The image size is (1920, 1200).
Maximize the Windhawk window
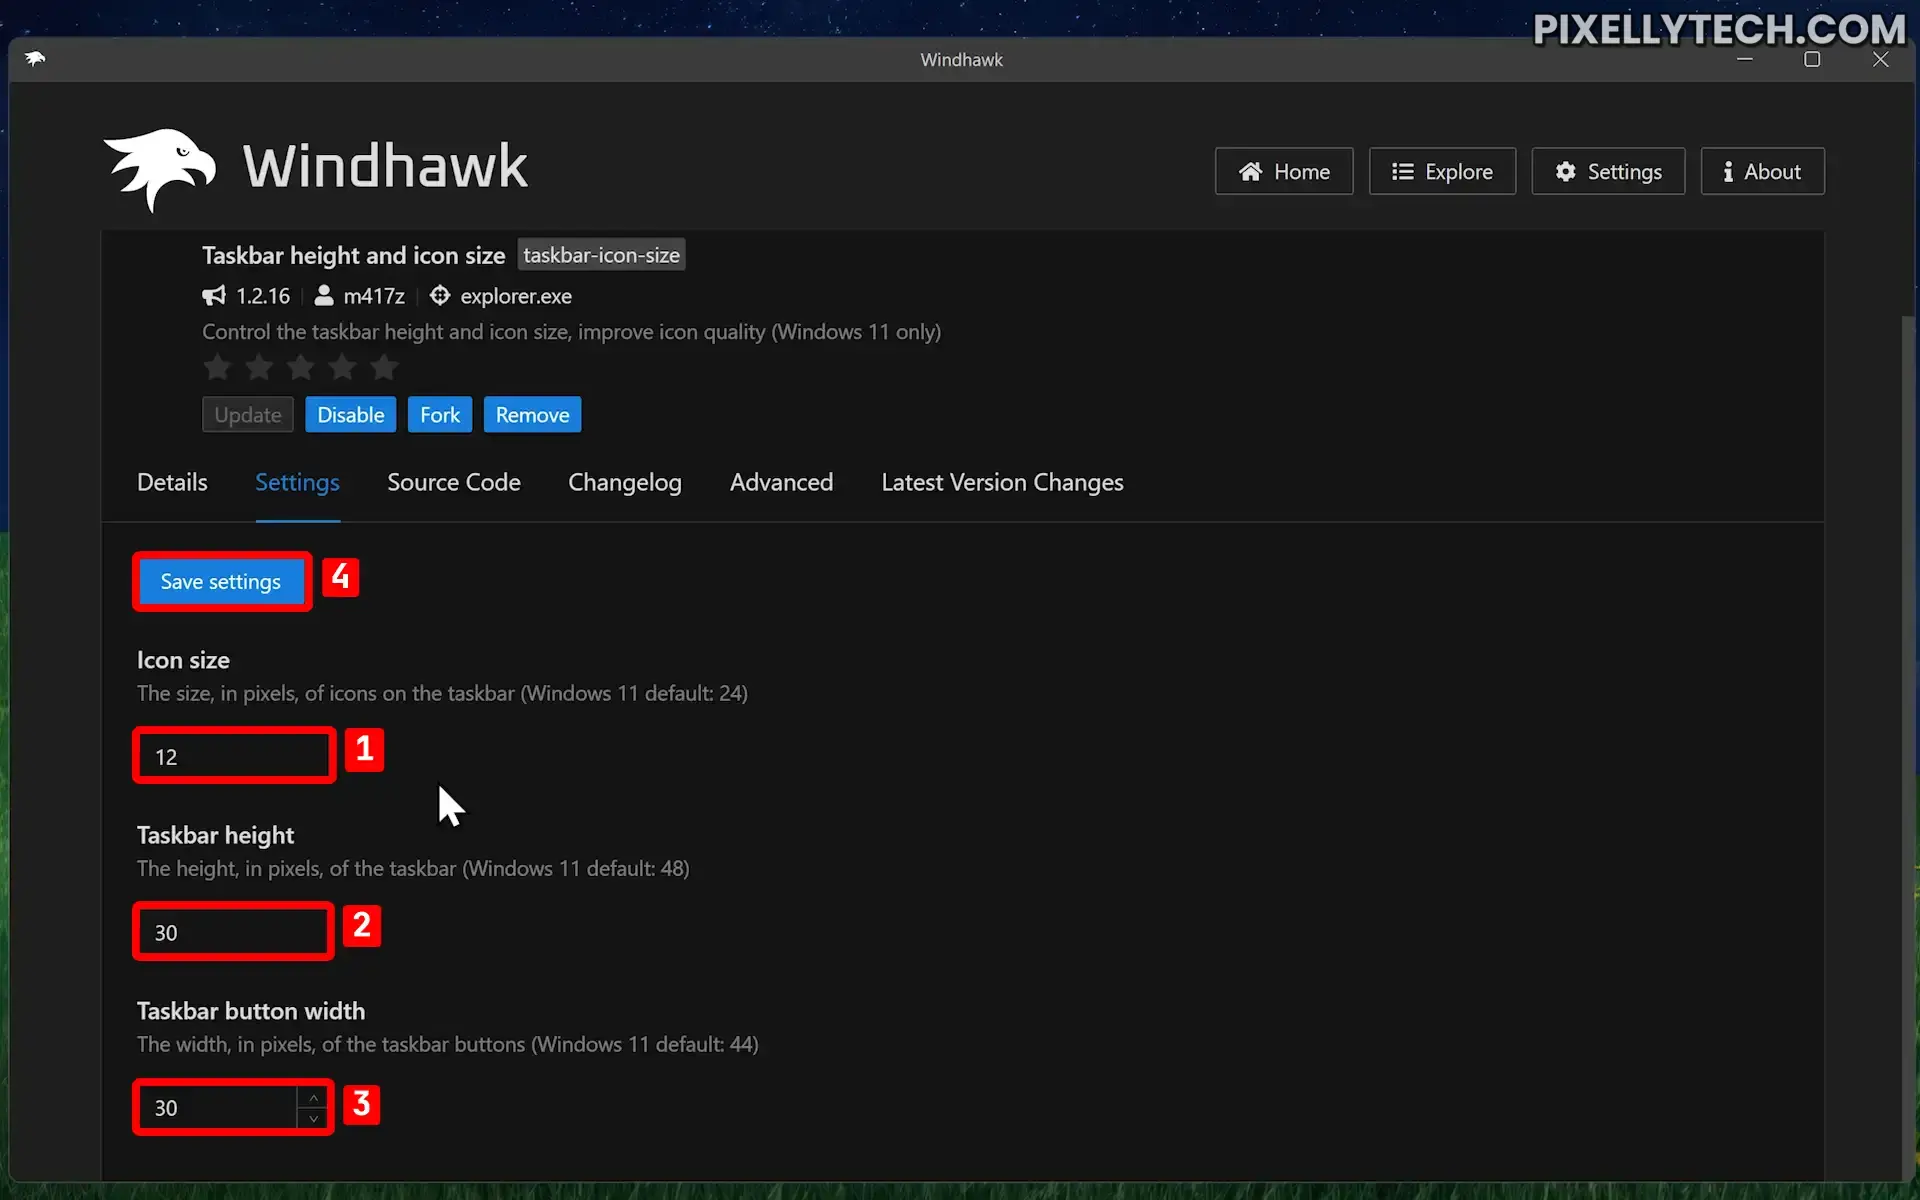click(x=1812, y=59)
